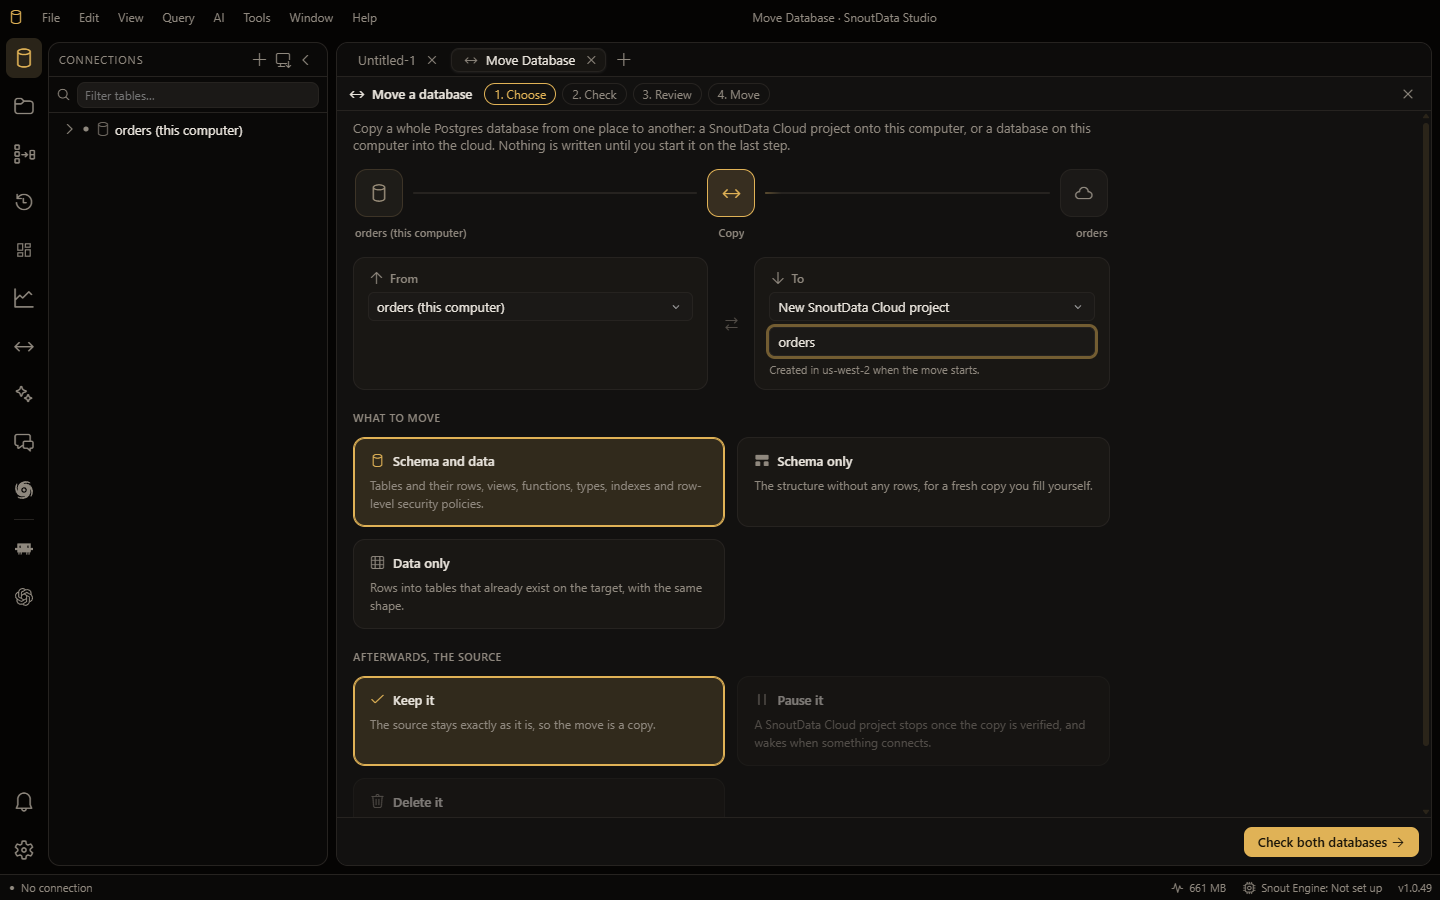This screenshot has width=1440, height=900.
Task: Open the chat bubbles icon in sidebar
Action: tap(24, 442)
